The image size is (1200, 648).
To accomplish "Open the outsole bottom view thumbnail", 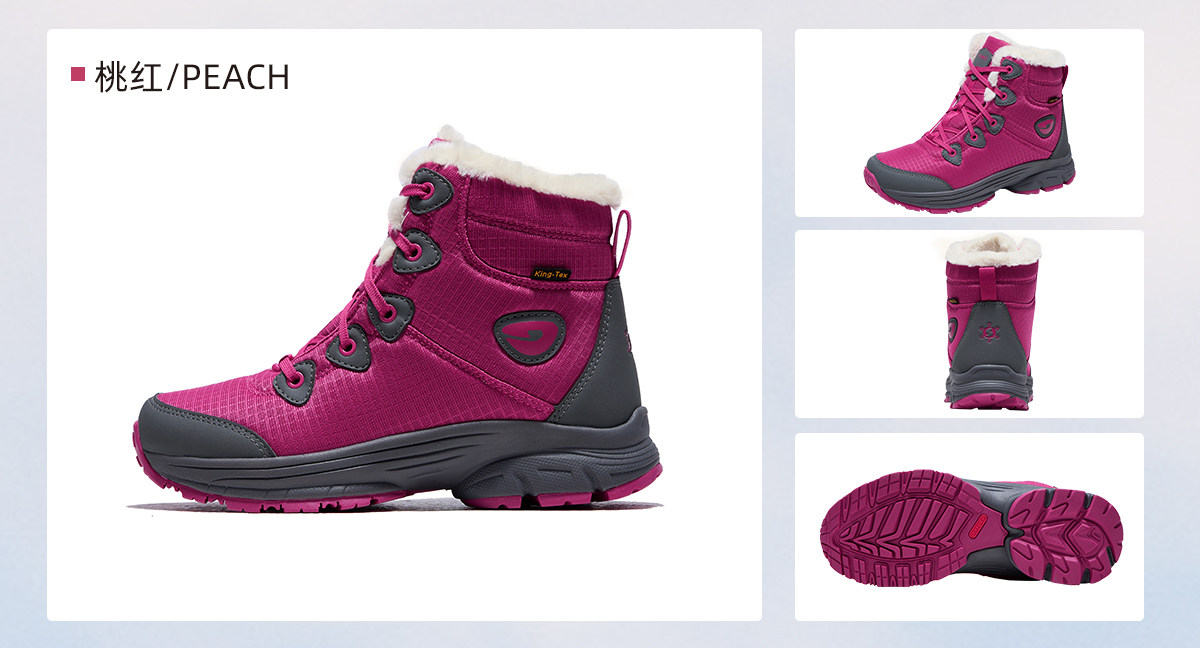I will click(969, 527).
